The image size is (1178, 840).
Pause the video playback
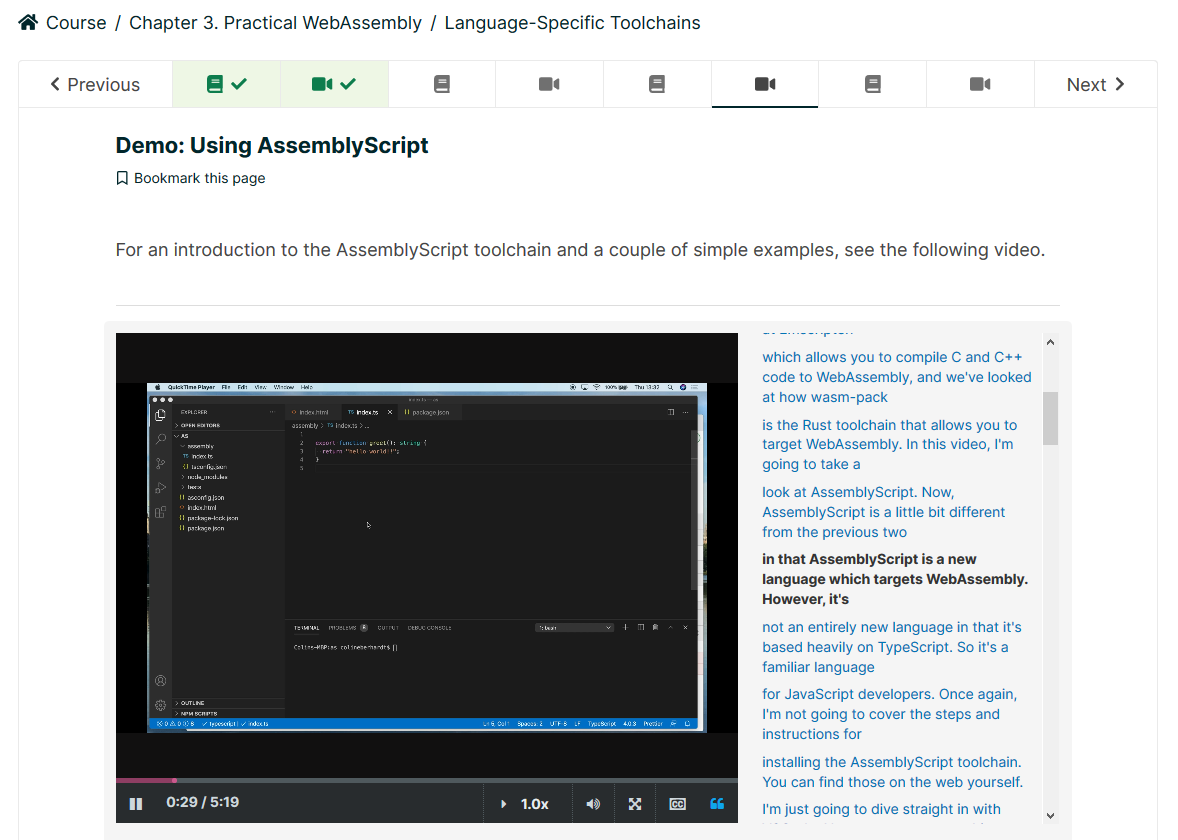(136, 803)
